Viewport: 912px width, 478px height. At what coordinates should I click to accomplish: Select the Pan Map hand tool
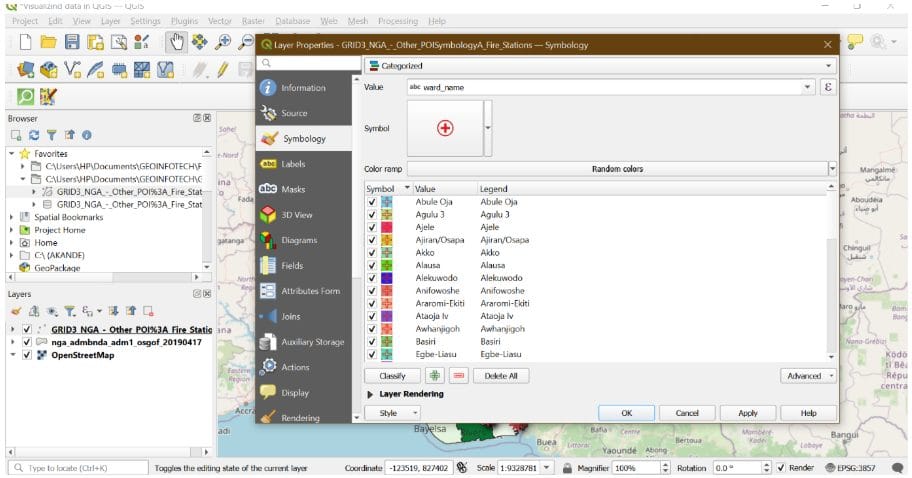(176, 42)
